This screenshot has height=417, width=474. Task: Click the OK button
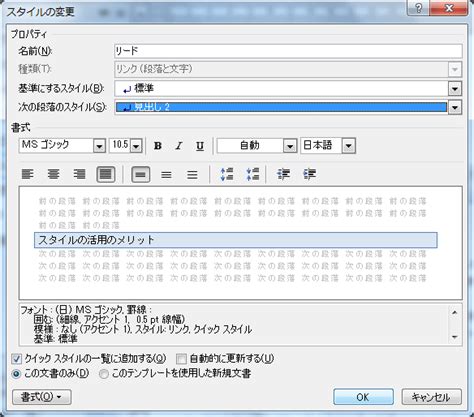click(363, 397)
